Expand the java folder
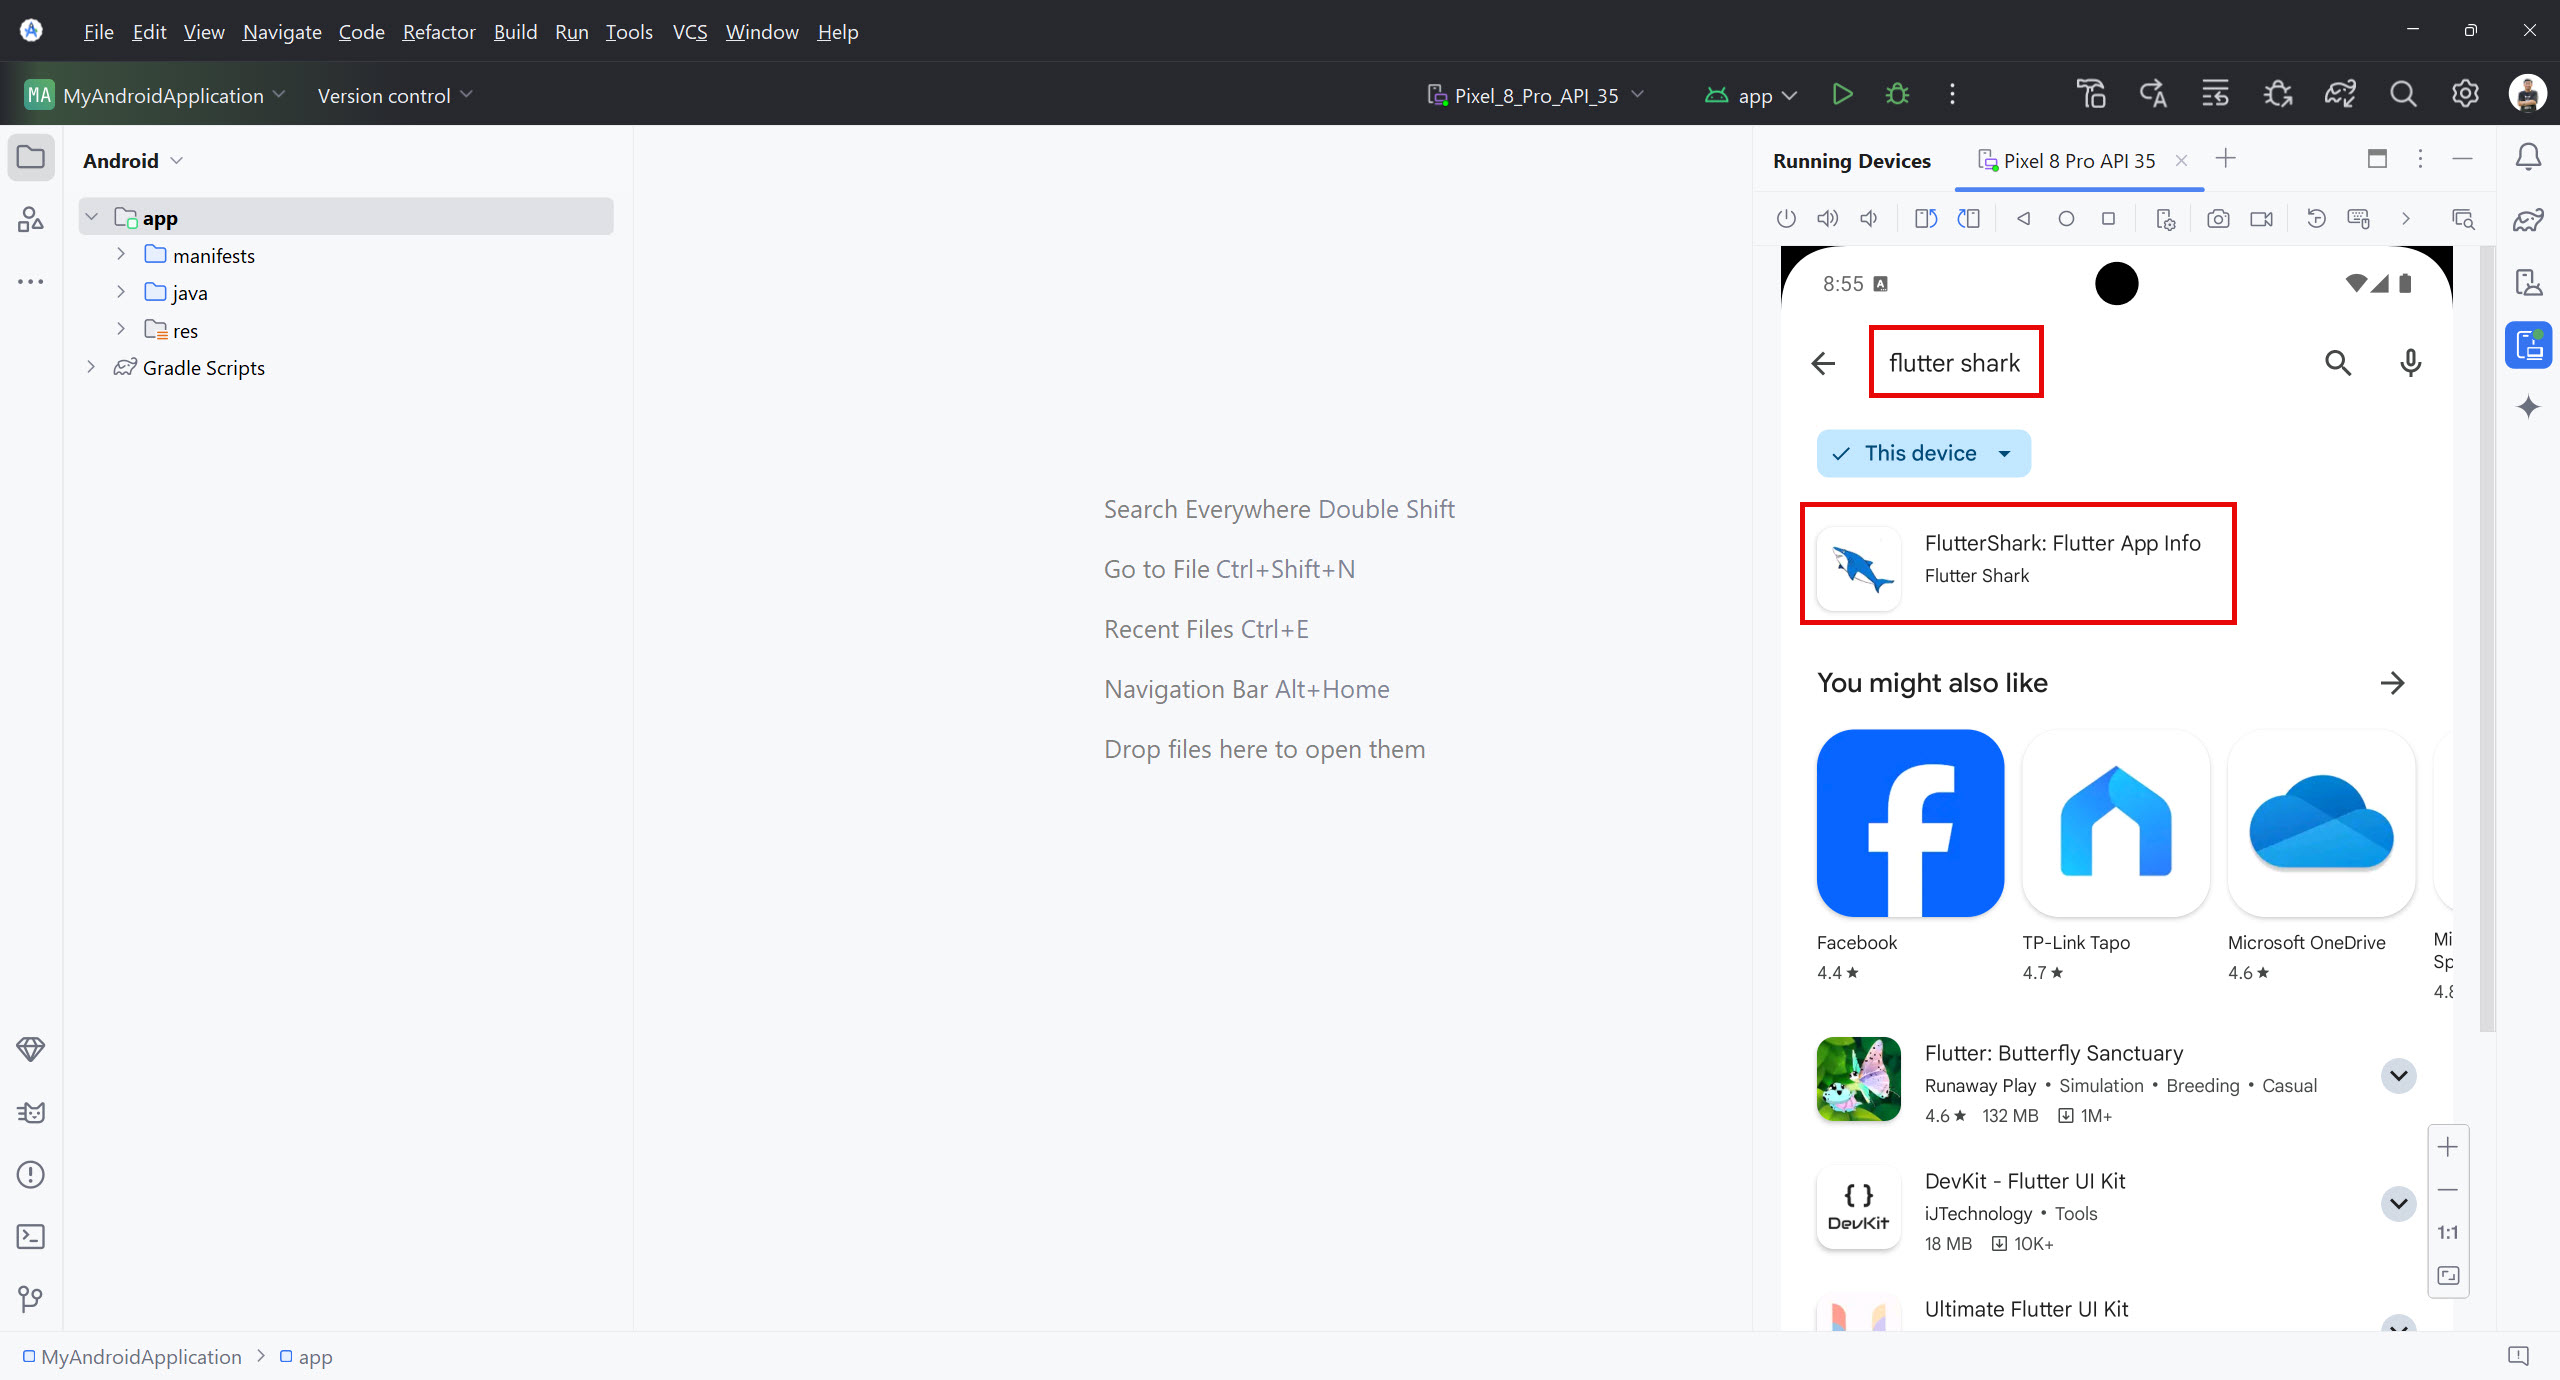This screenshot has width=2560, height=1380. click(x=121, y=292)
